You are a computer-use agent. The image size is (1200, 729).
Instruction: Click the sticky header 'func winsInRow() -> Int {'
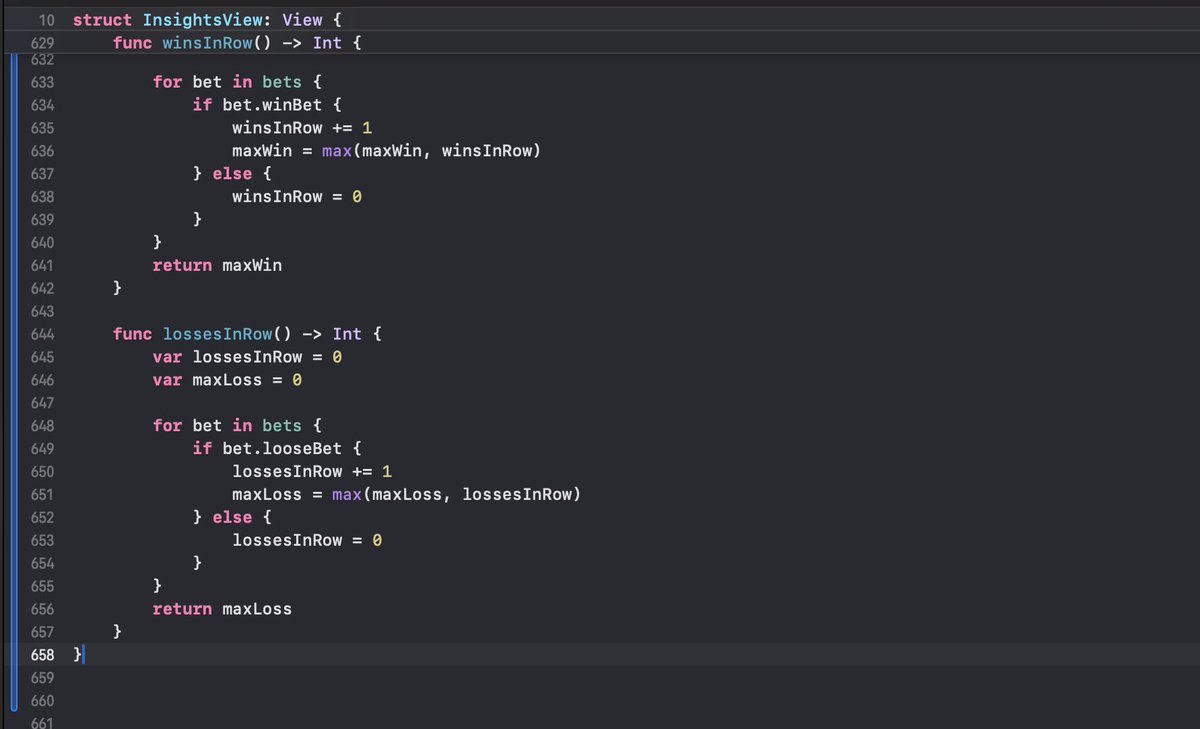coord(237,43)
